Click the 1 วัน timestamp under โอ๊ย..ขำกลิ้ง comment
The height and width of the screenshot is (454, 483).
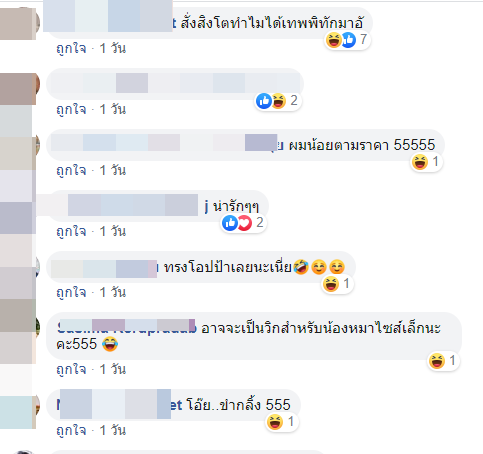[113, 431]
